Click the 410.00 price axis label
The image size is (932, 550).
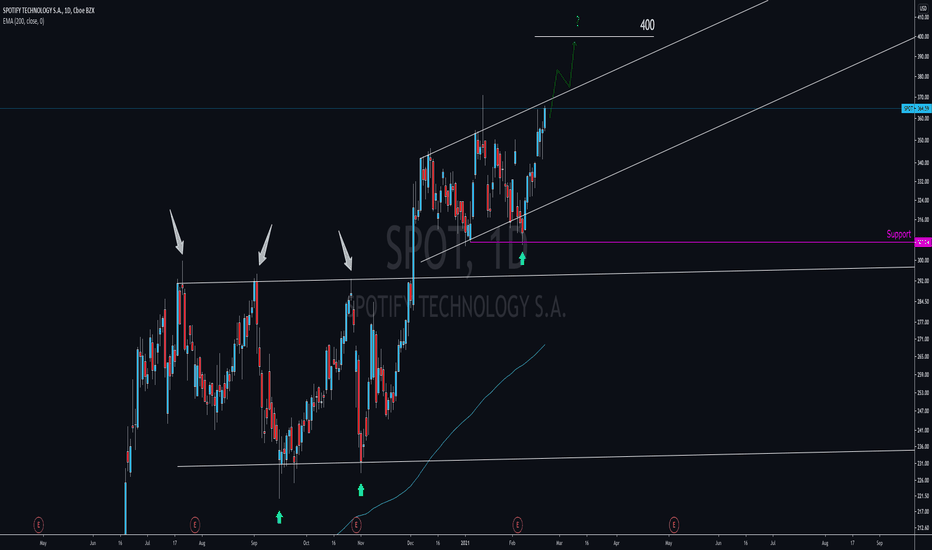point(923,17)
